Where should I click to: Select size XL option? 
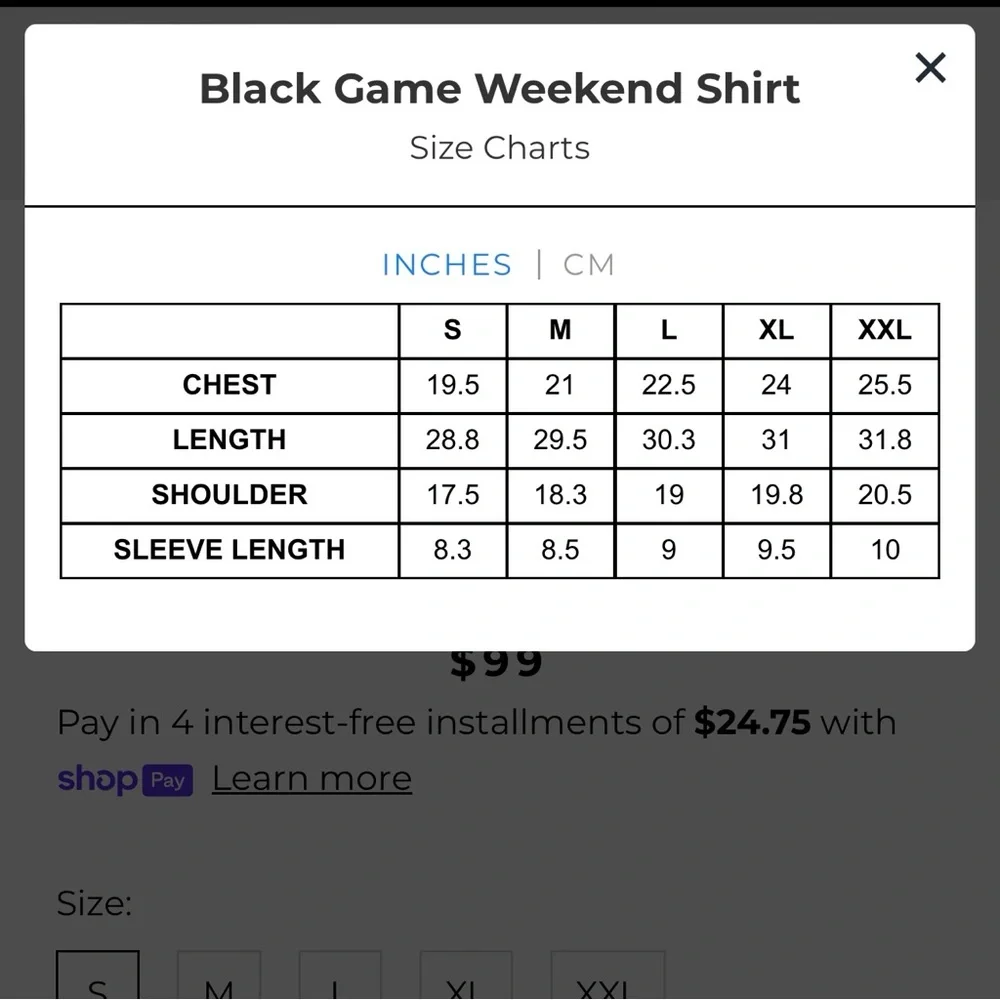[466, 974]
